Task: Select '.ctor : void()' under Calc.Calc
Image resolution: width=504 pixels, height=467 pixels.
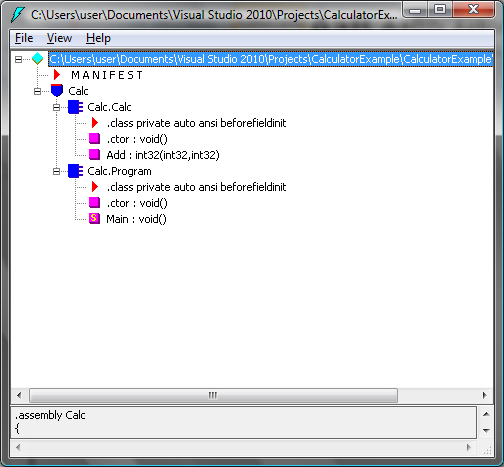Action: (137, 139)
